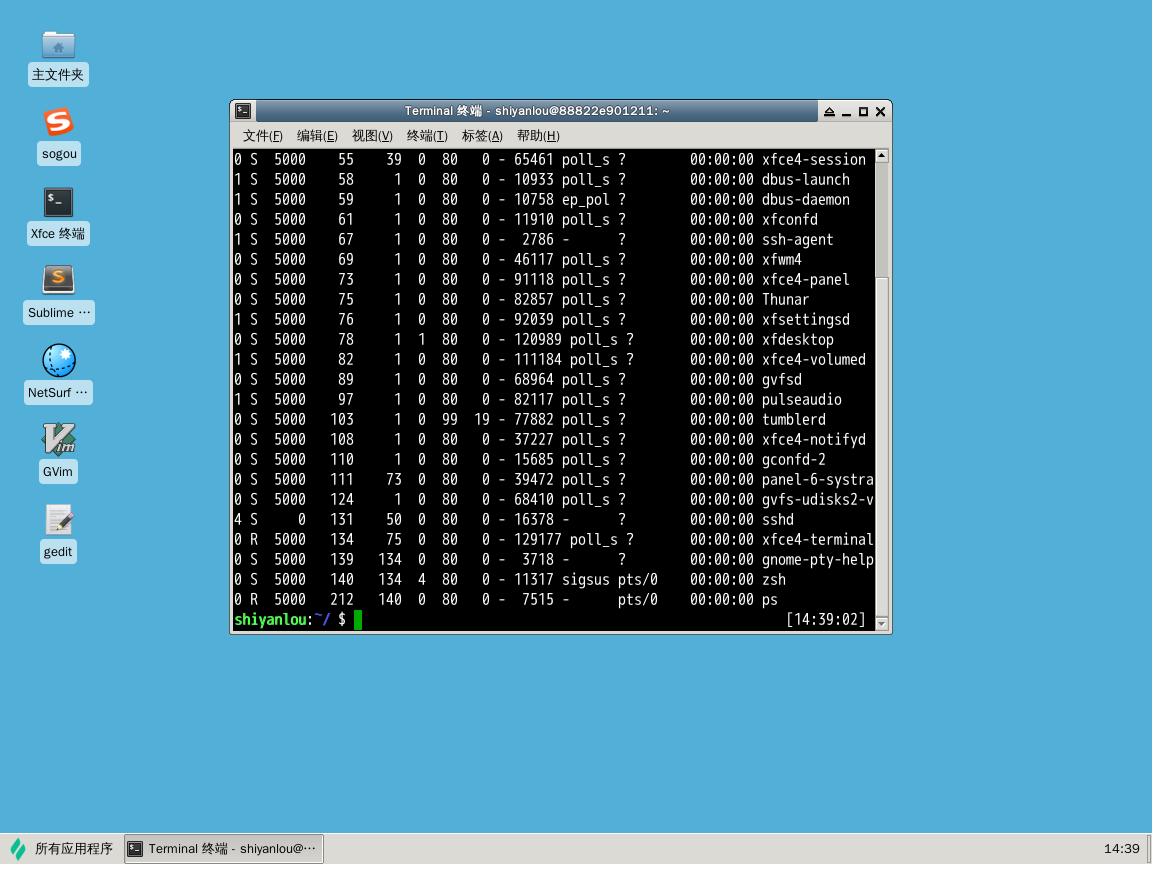The height and width of the screenshot is (896, 1152).
Task: Open the 编辑(E) menu
Action: coord(317,136)
